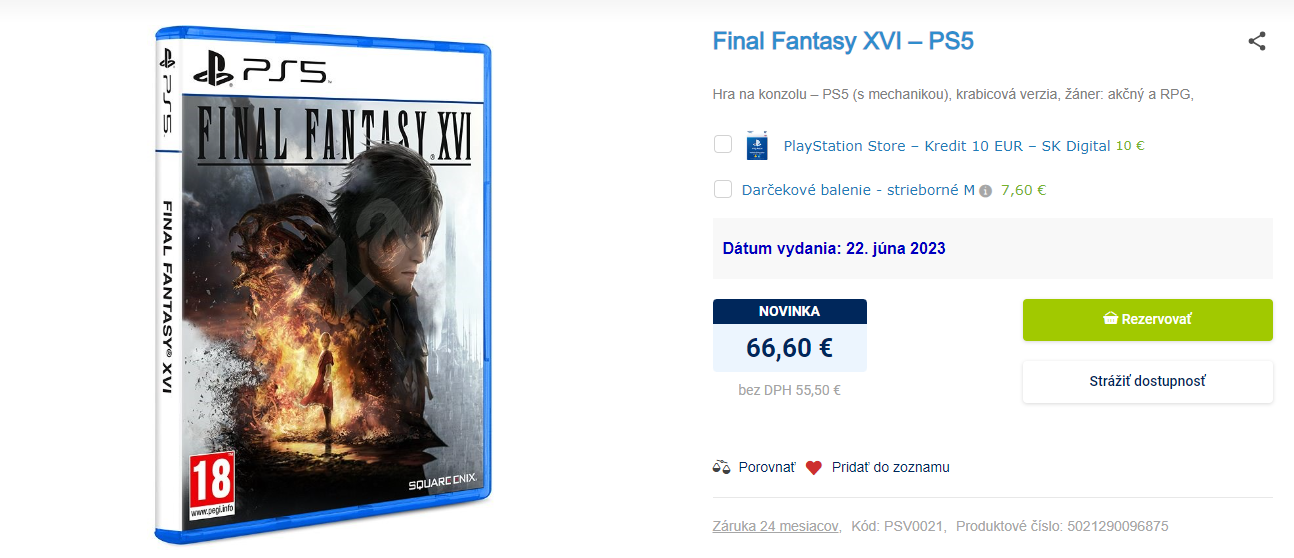The width and height of the screenshot is (1294, 558).
Task: Select Pridať do zoznamu link
Action: (891, 467)
